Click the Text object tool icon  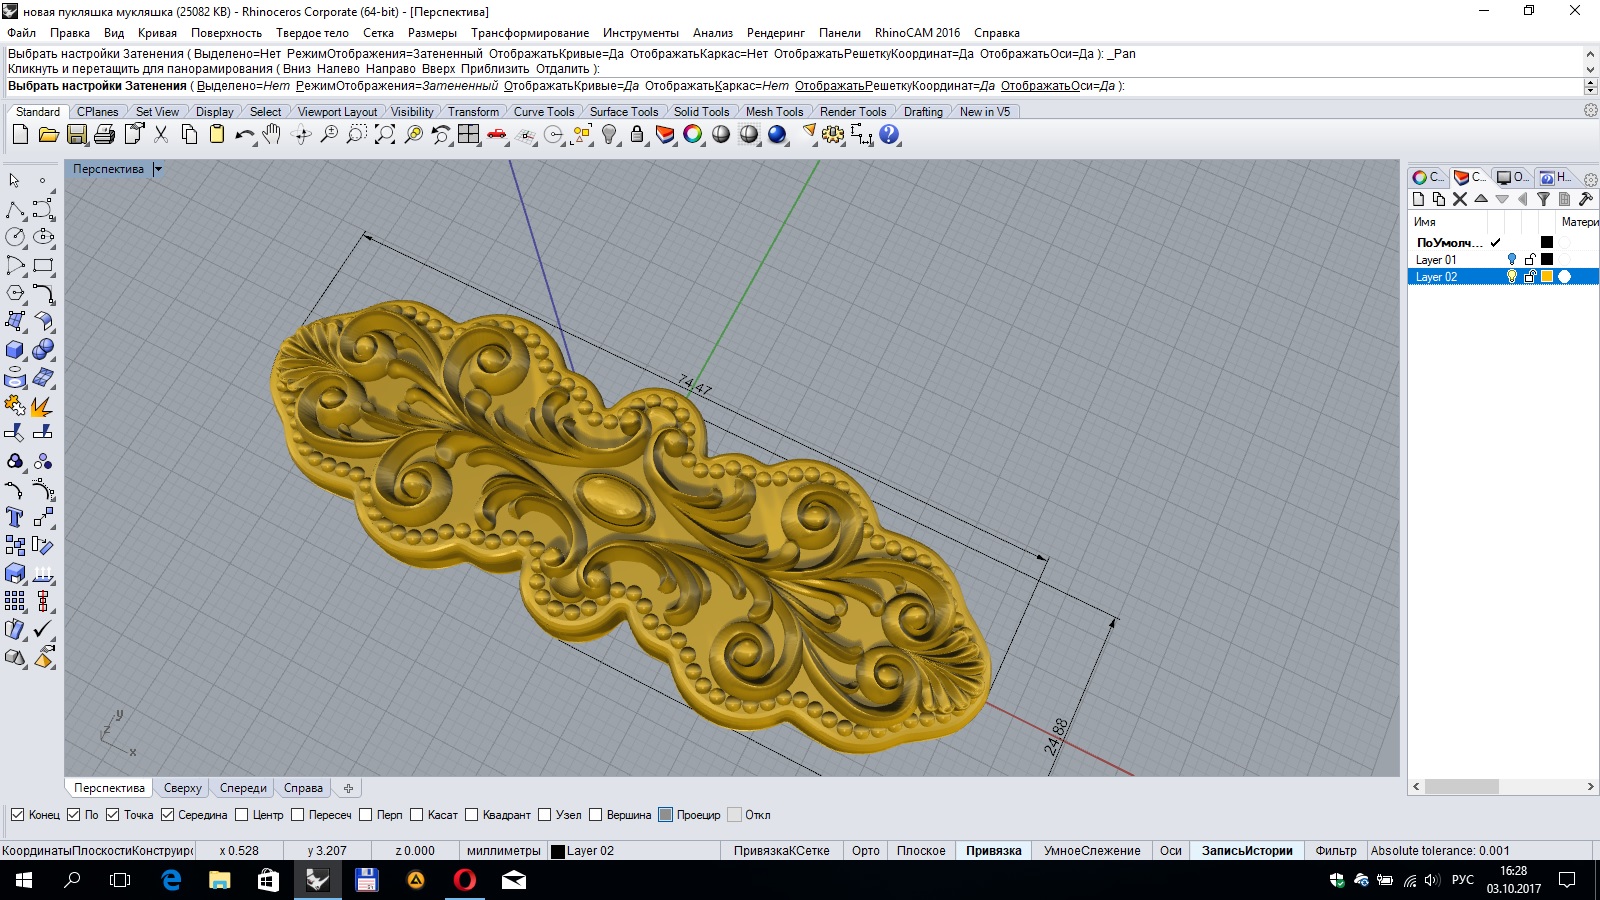pos(15,517)
